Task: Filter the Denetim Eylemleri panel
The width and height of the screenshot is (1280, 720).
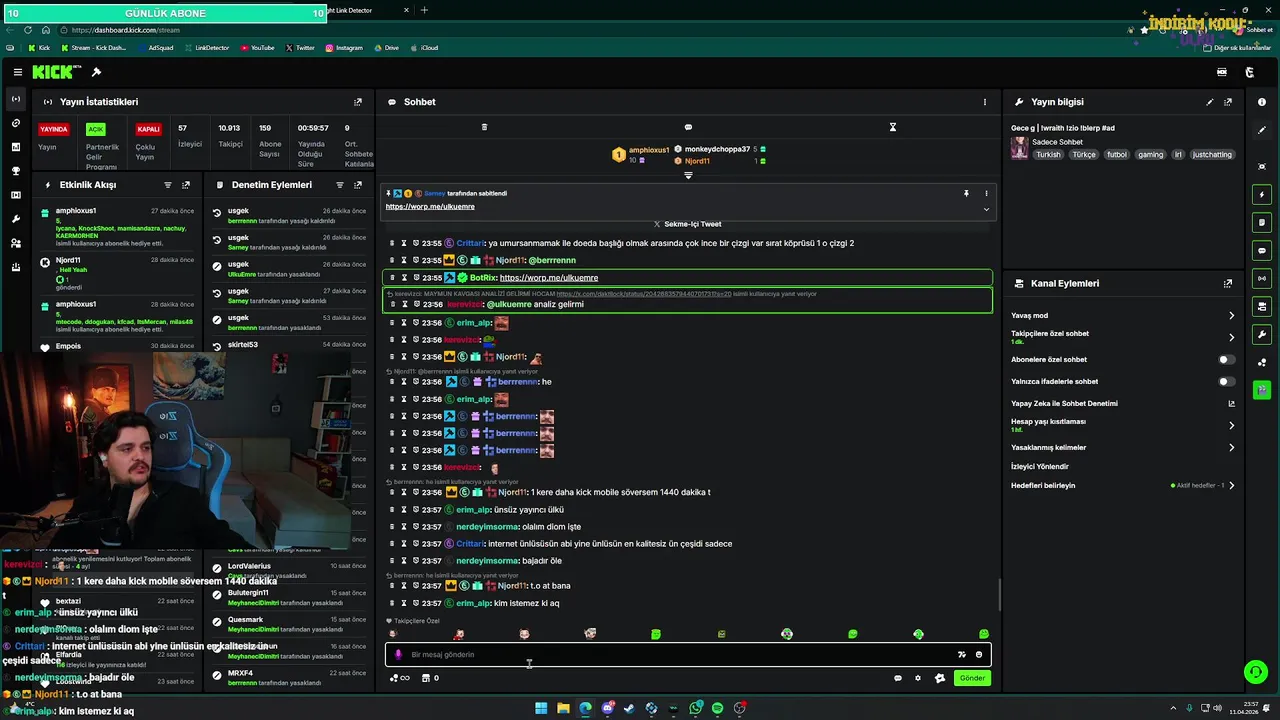Action: [x=340, y=185]
